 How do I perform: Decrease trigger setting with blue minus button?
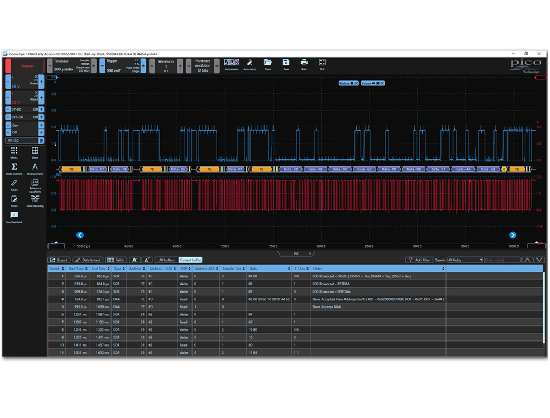pyautogui.click(x=102, y=66)
